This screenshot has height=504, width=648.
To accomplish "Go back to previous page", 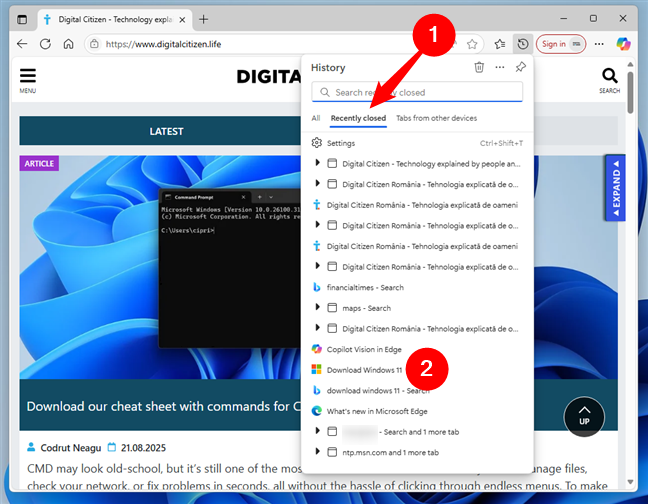I will point(22,44).
